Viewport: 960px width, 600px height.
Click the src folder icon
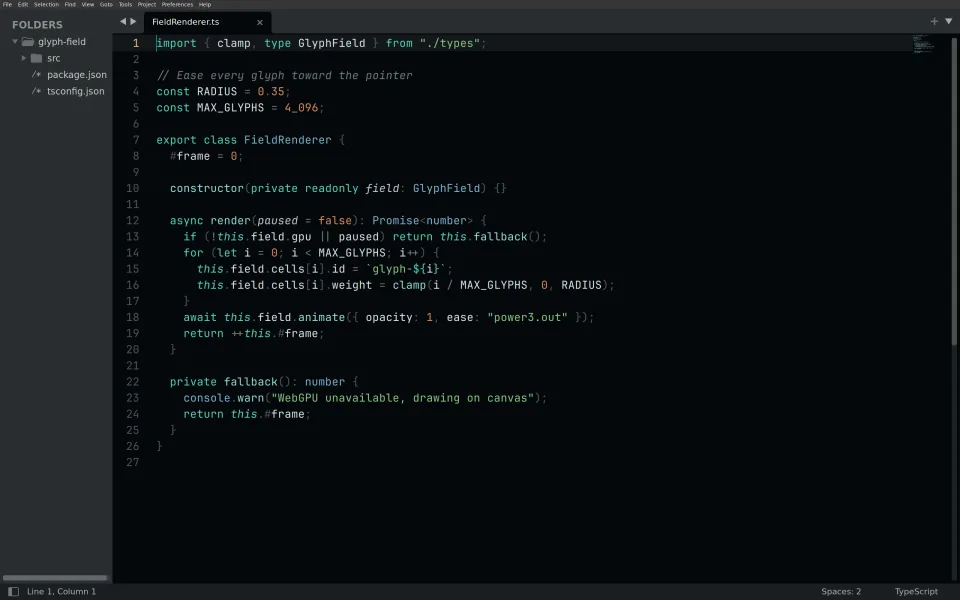pyautogui.click(x=37, y=58)
